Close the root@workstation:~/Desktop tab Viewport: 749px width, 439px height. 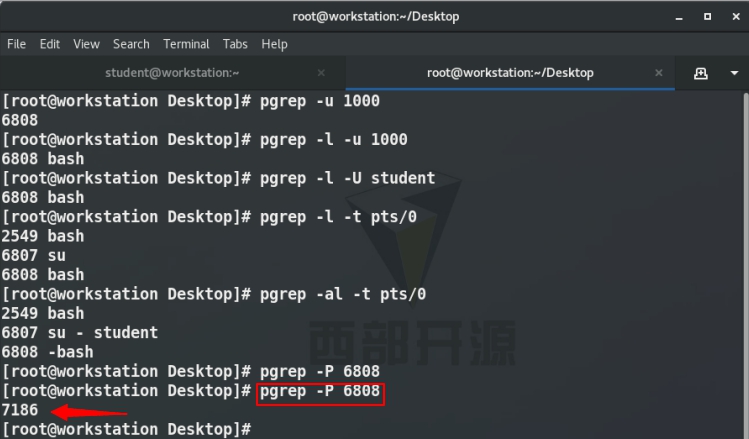pos(659,73)
